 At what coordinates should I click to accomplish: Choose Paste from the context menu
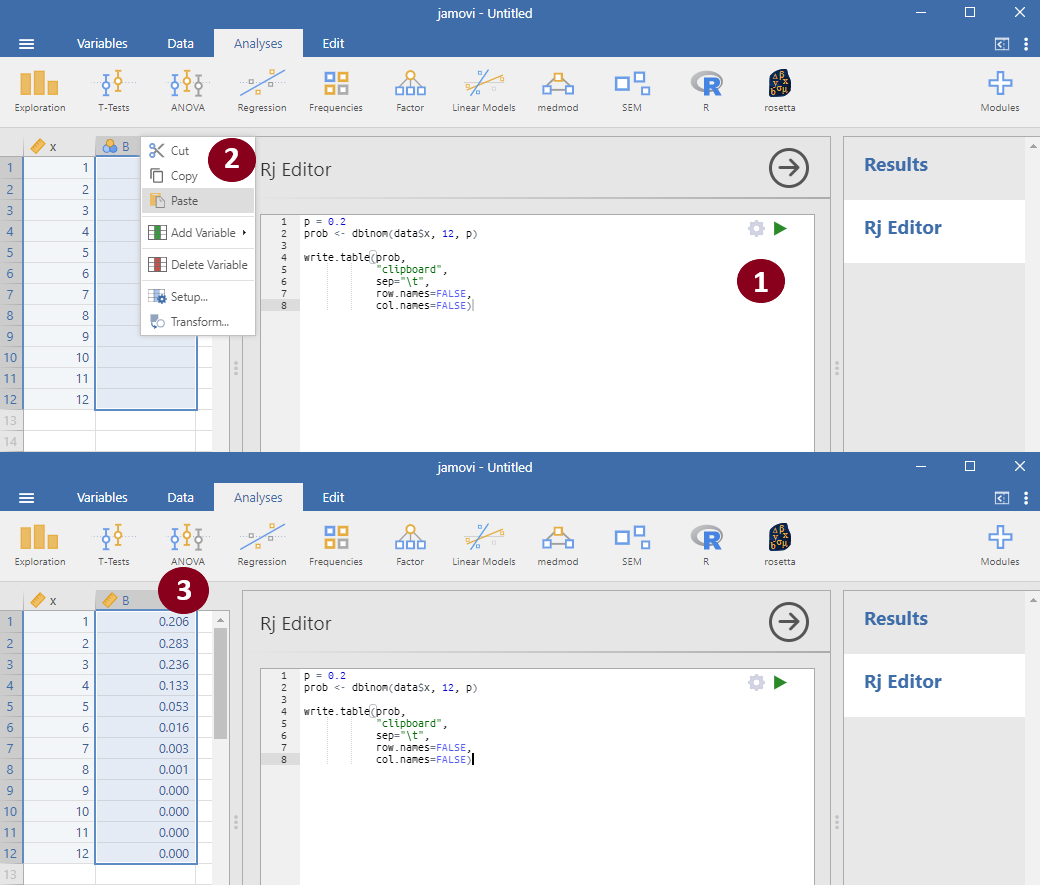tap(198, 201)
